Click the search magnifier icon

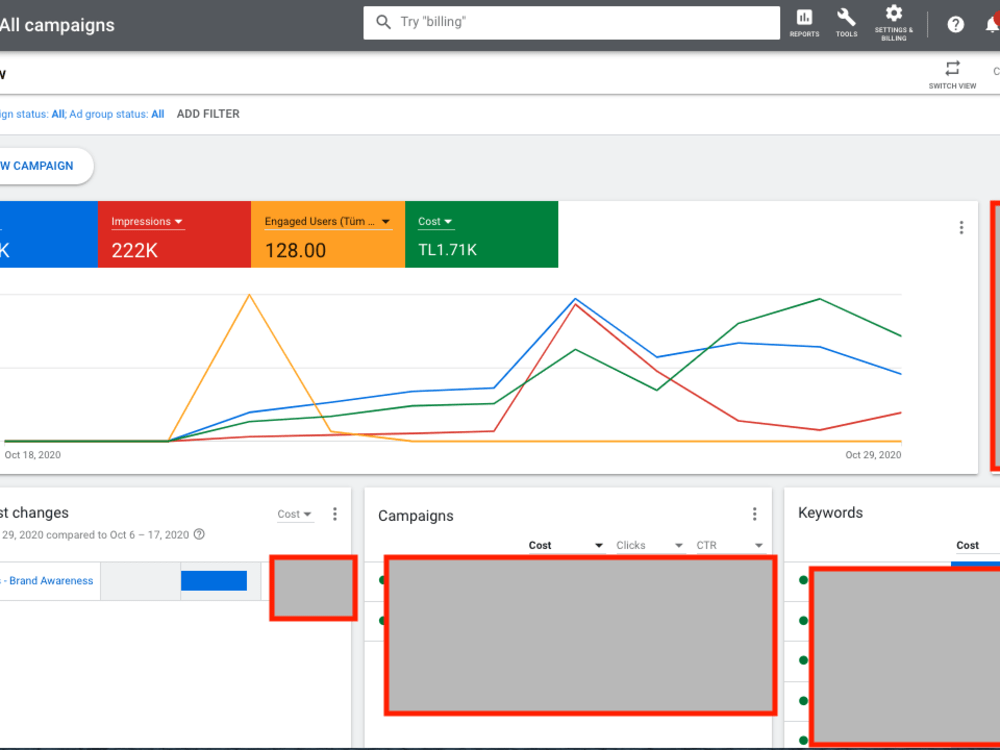(383, 22)
